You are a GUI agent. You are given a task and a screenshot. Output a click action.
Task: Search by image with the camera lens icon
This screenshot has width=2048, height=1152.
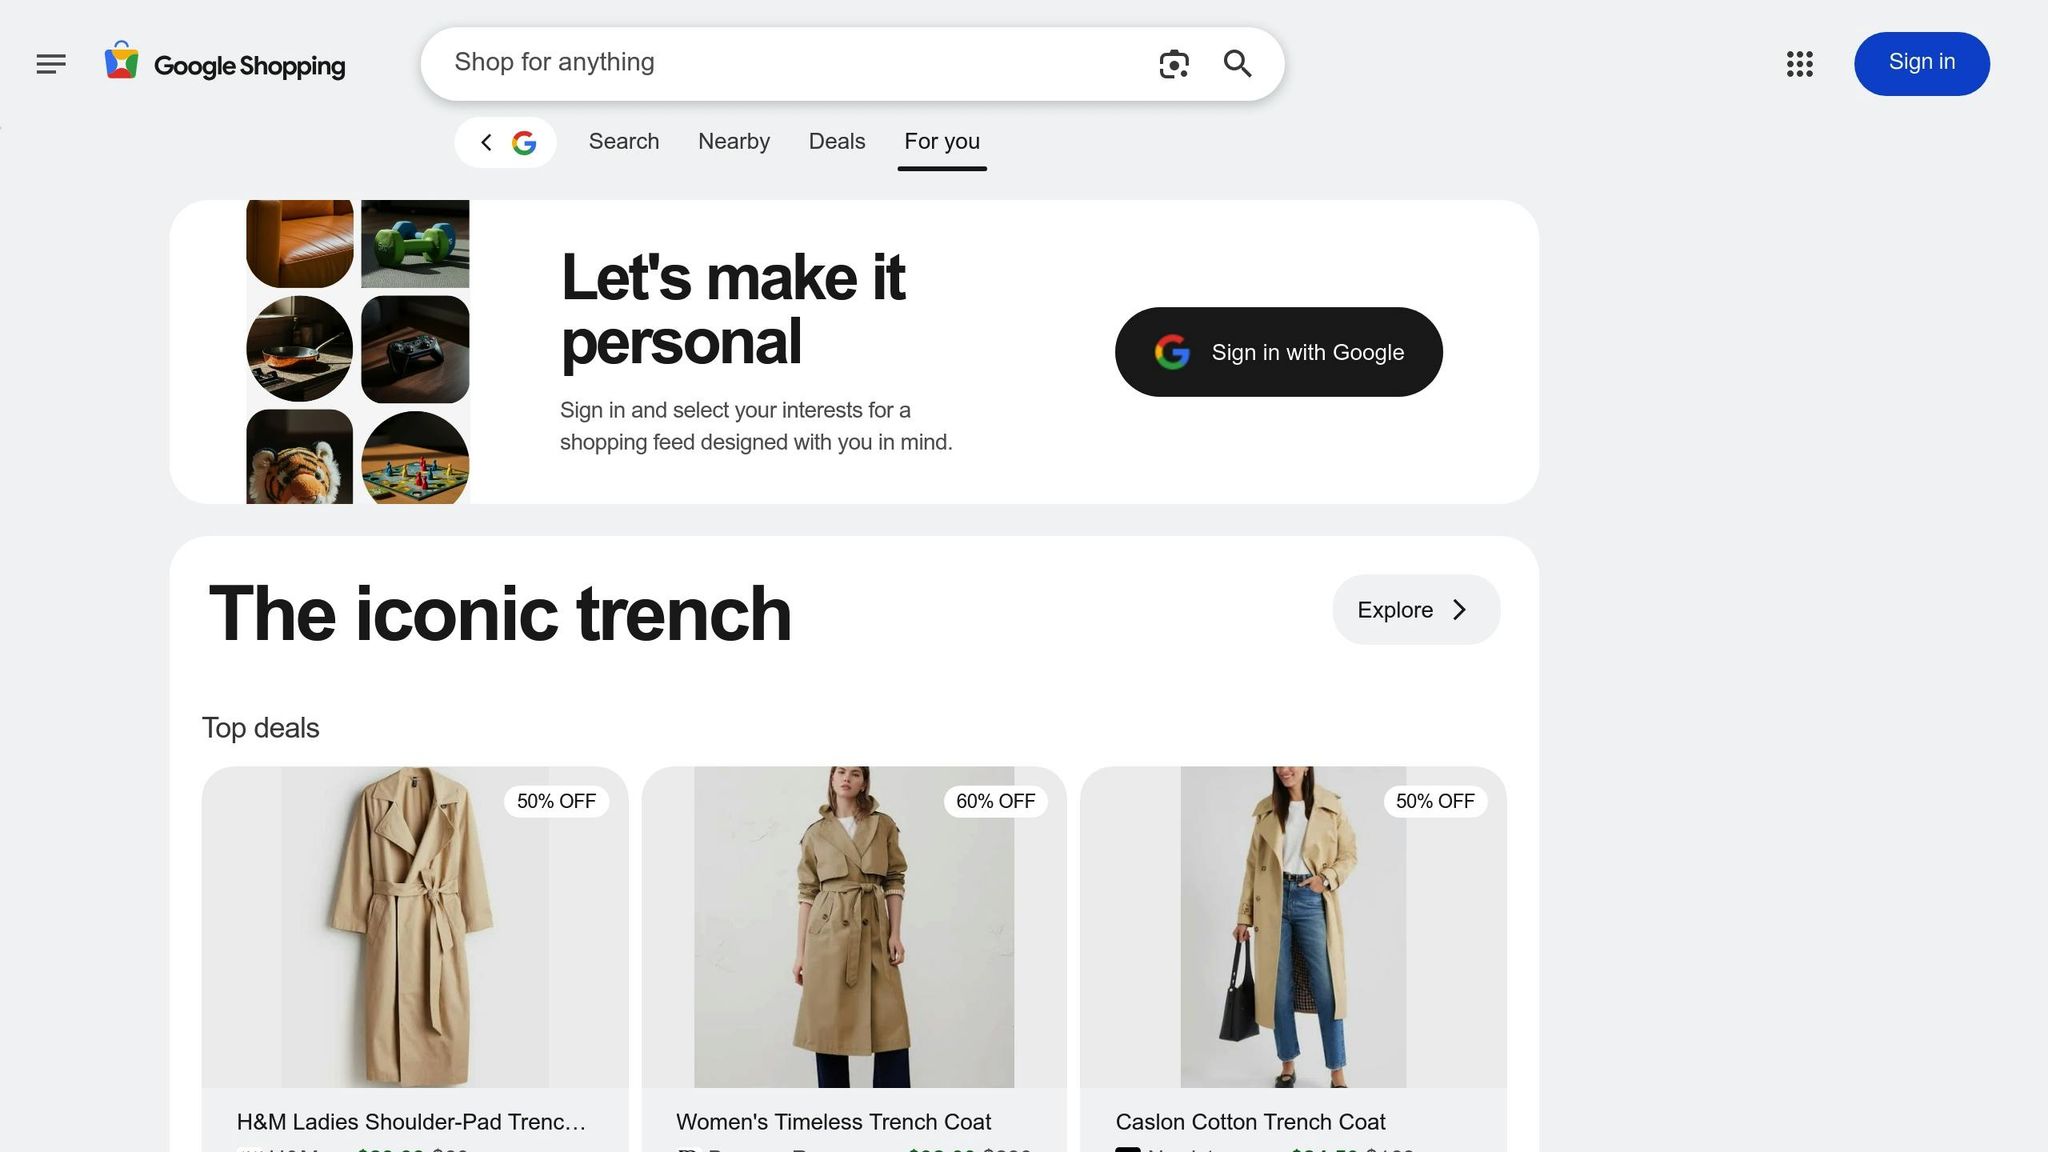(1174, 64)
